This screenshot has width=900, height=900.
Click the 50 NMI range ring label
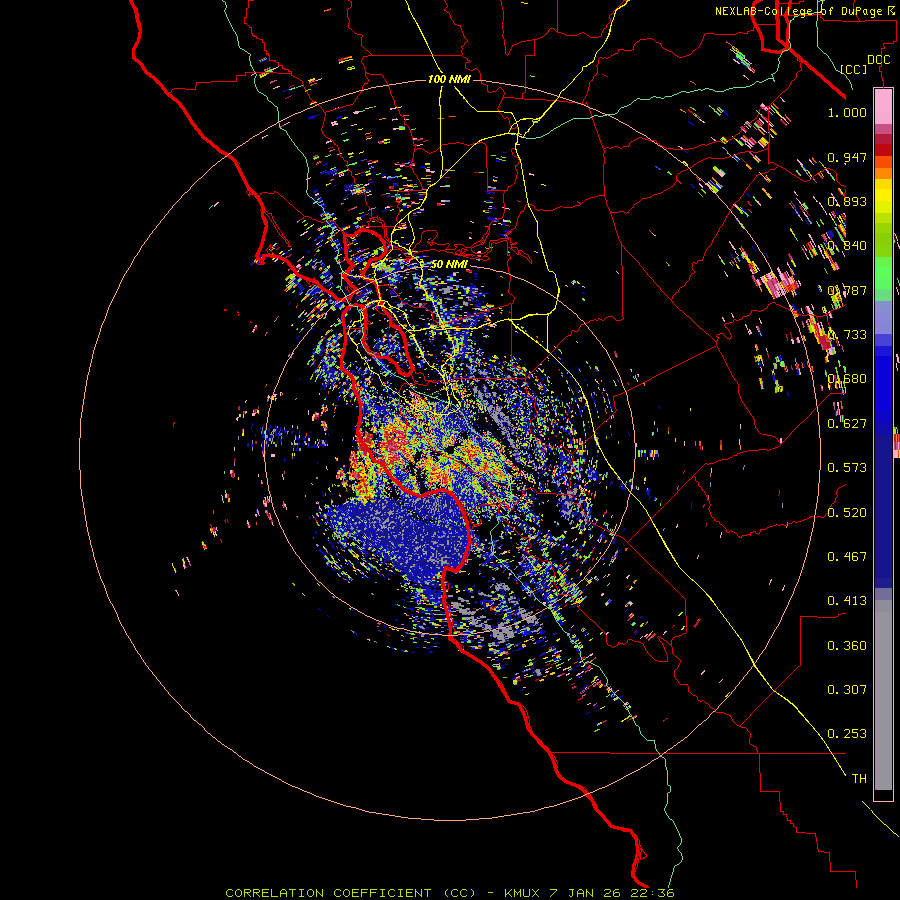pos(449,264)
